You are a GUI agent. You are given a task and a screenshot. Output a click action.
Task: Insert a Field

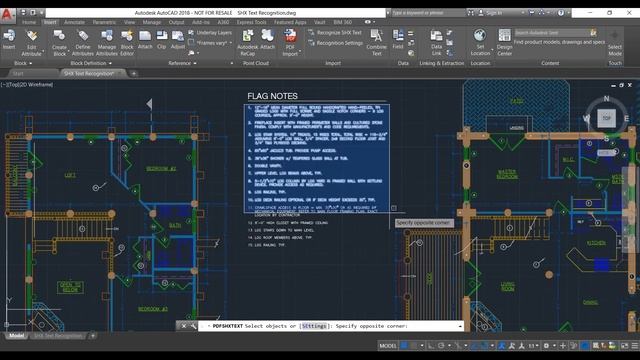(x=398, y=39)
